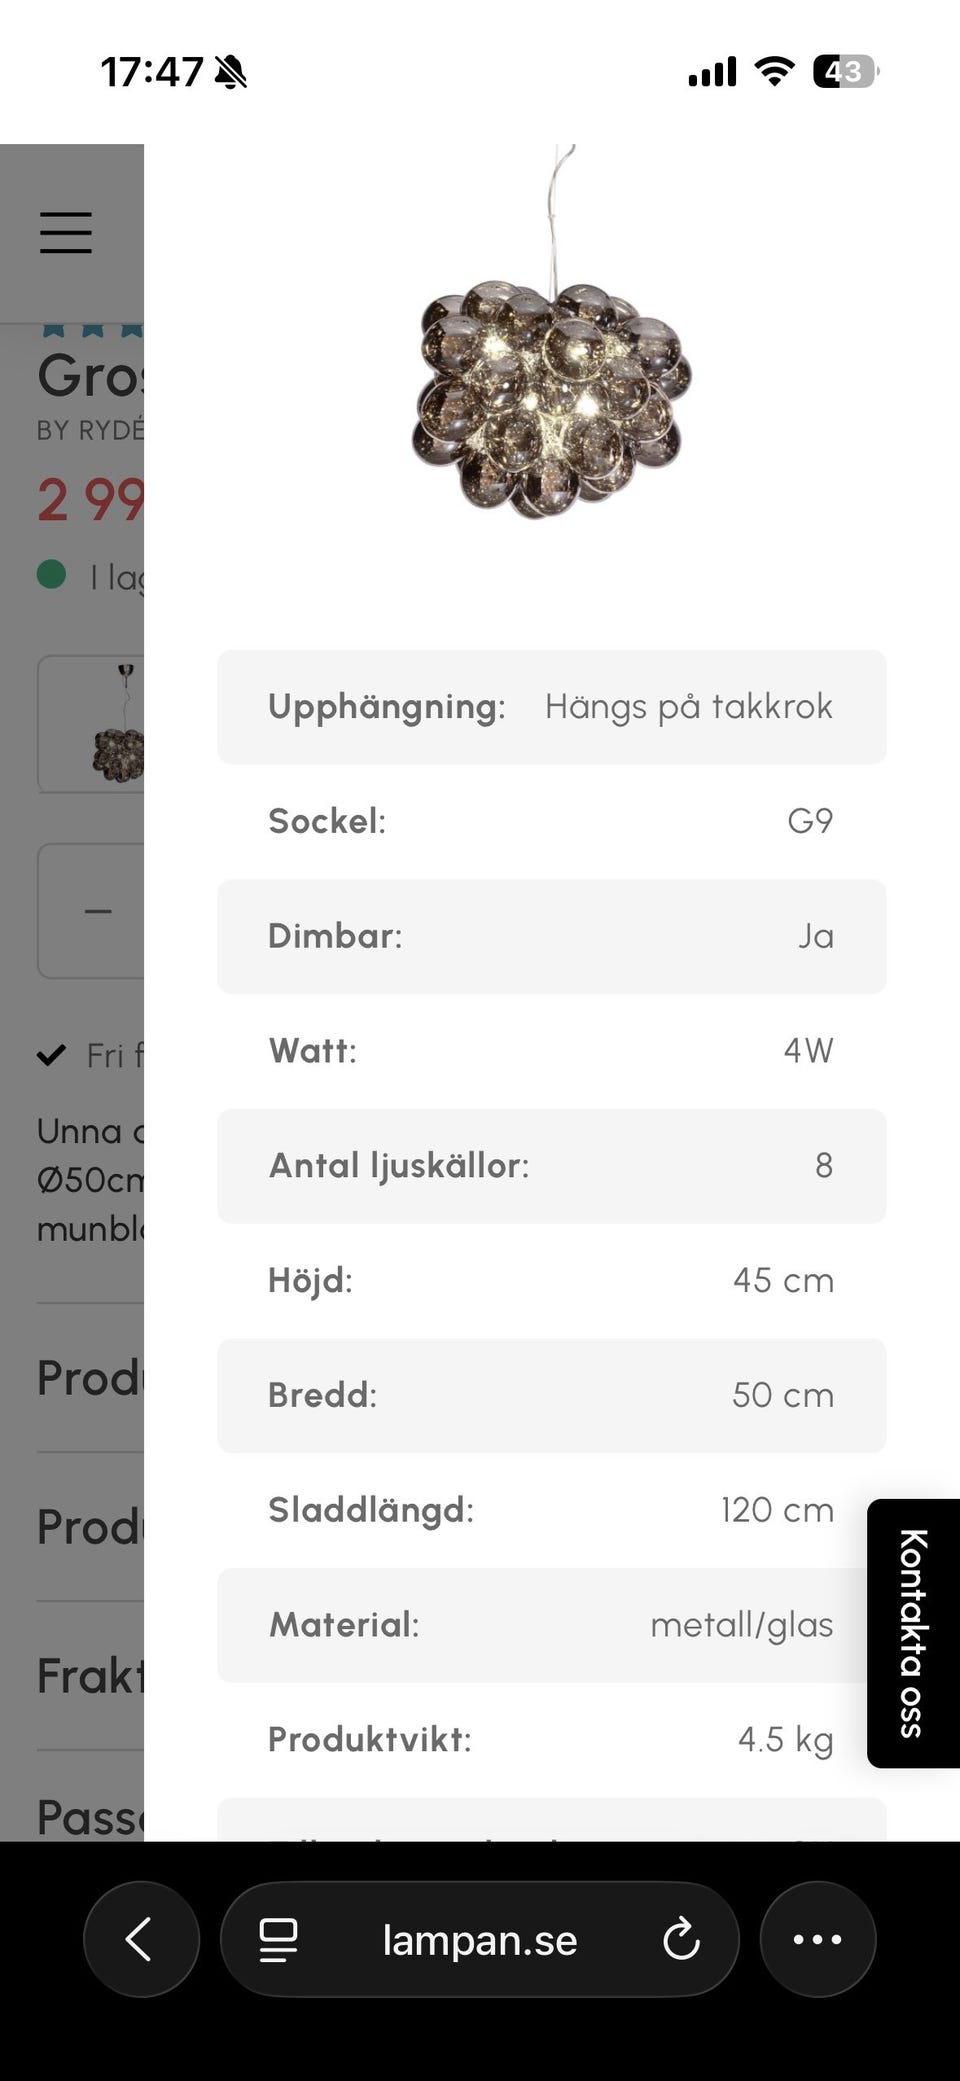
Task: Click the free shipping checkmark
Action: click(x=51, y=1055)
